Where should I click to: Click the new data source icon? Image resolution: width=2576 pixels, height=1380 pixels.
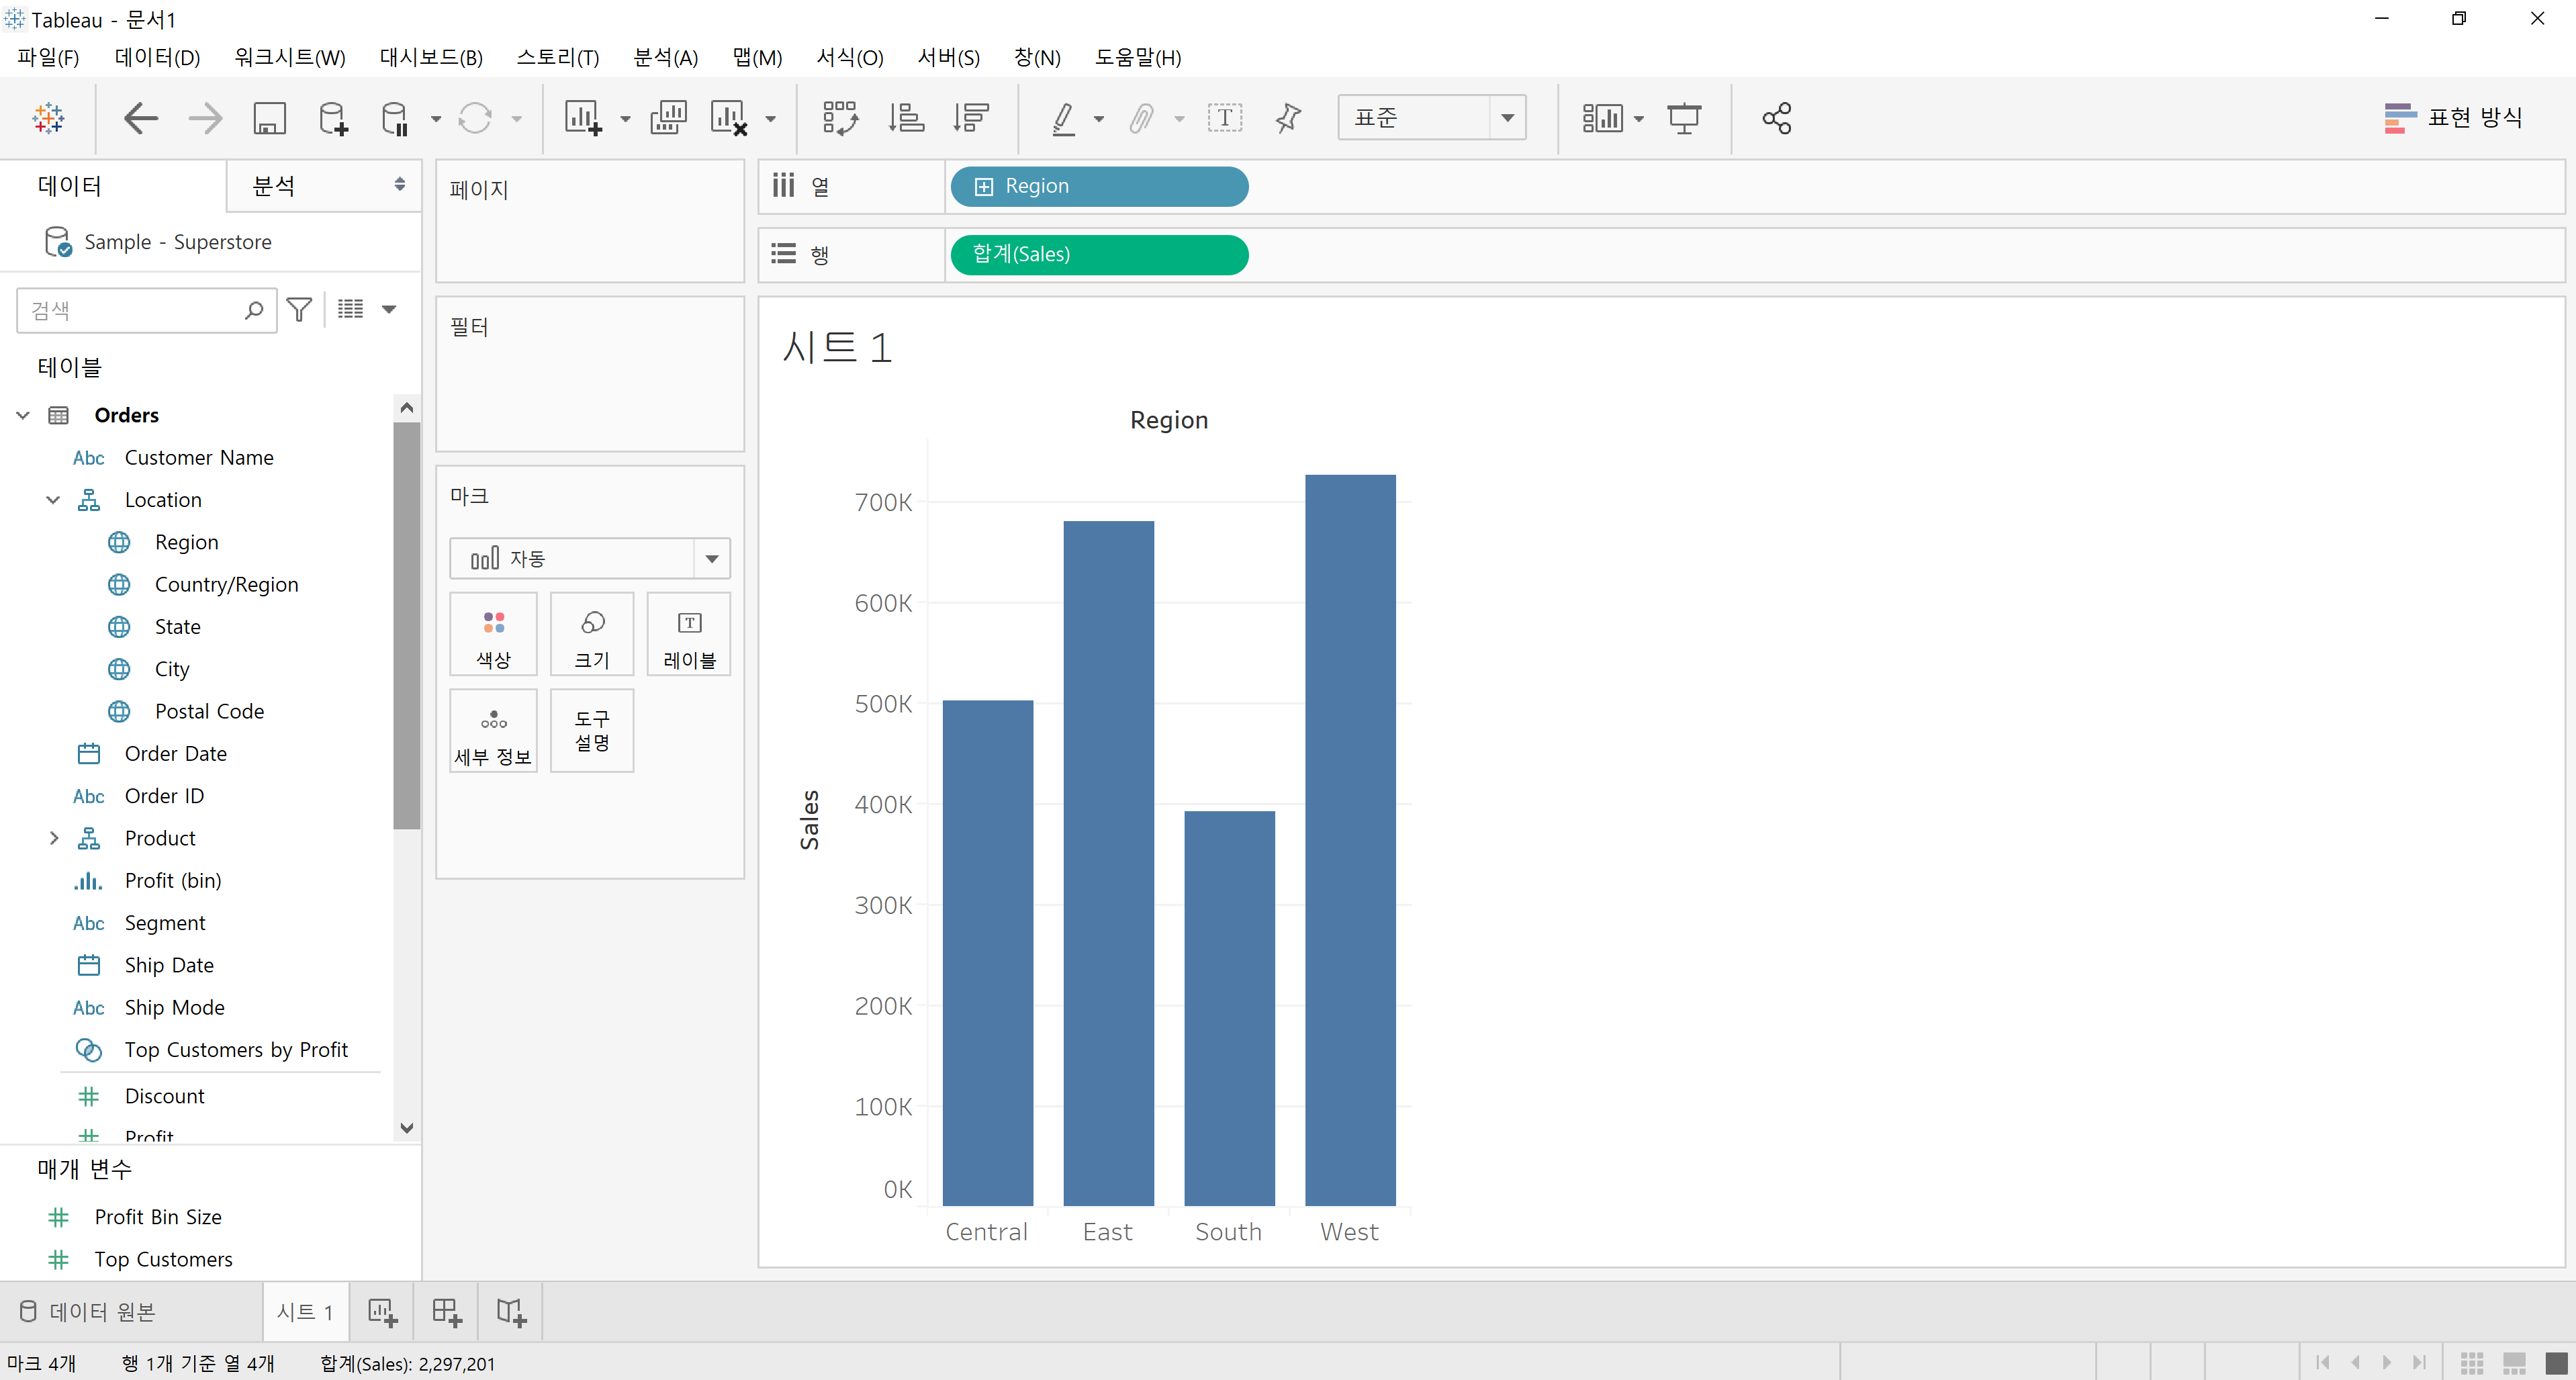(332, 118)
